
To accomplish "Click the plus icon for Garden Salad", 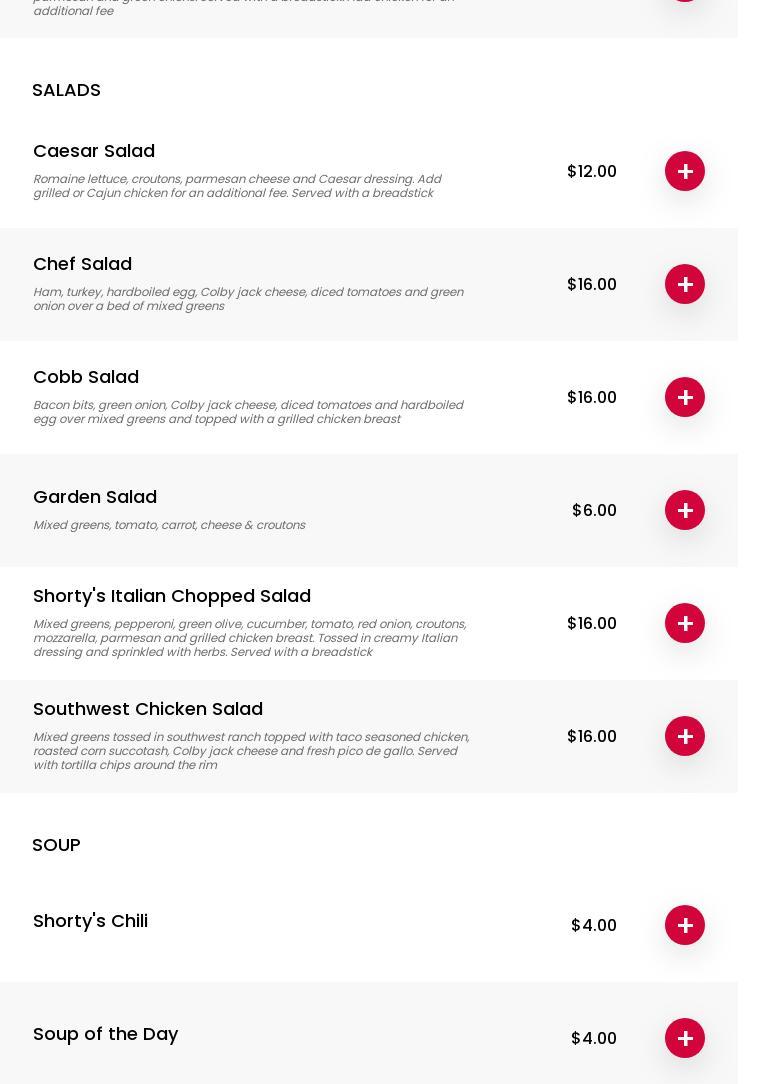I will pyautogui.click(x=685, y=510).
